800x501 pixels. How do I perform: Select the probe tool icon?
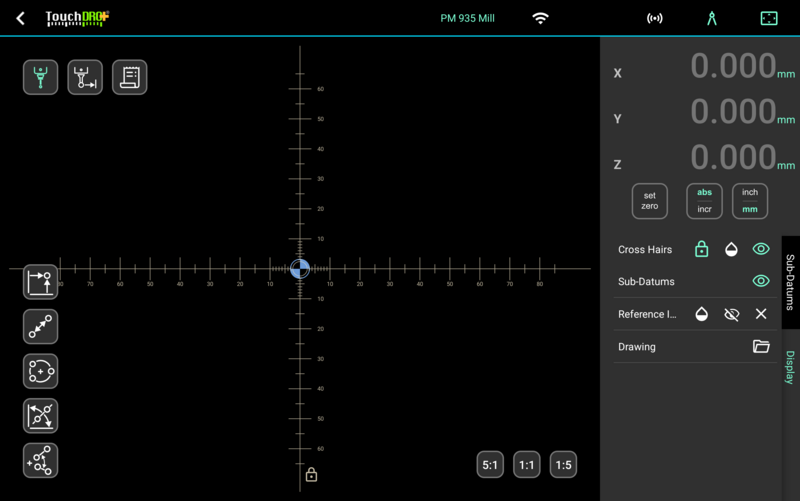click(x=40, y=77)
